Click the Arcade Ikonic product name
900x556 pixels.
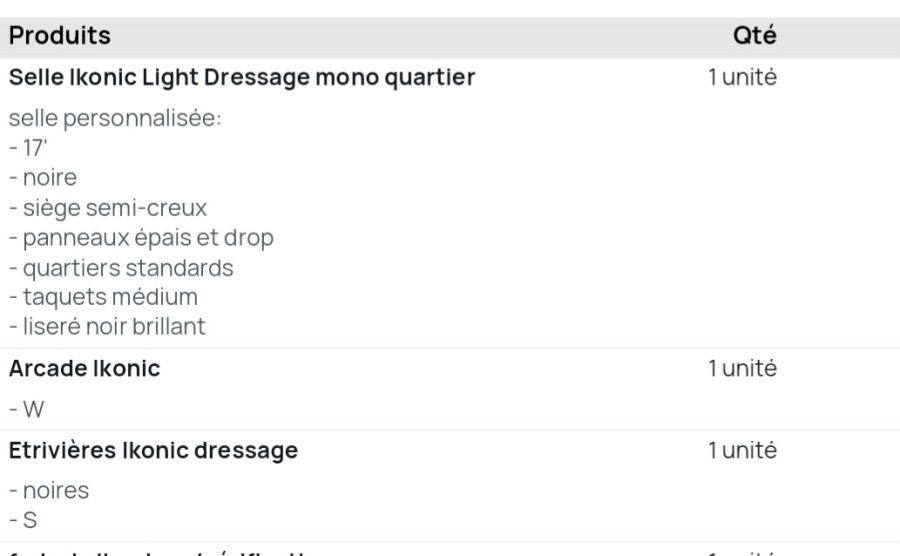(84, 368)
